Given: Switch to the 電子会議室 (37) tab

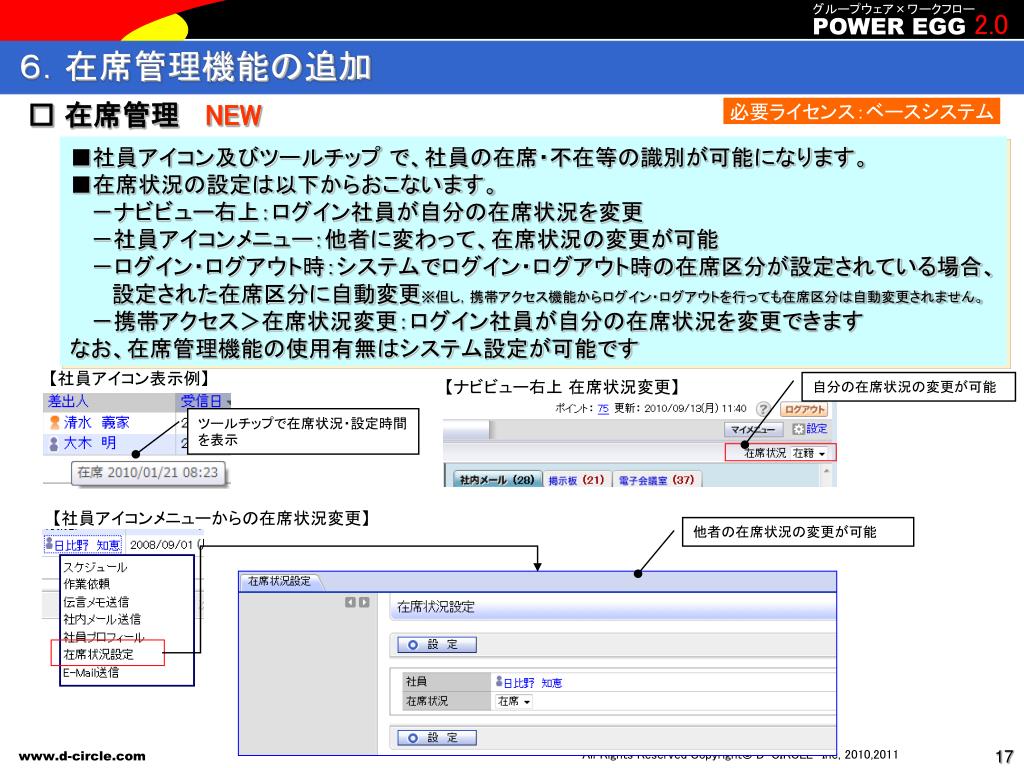Looking at the screenshot, I should (x=656, y=479).
